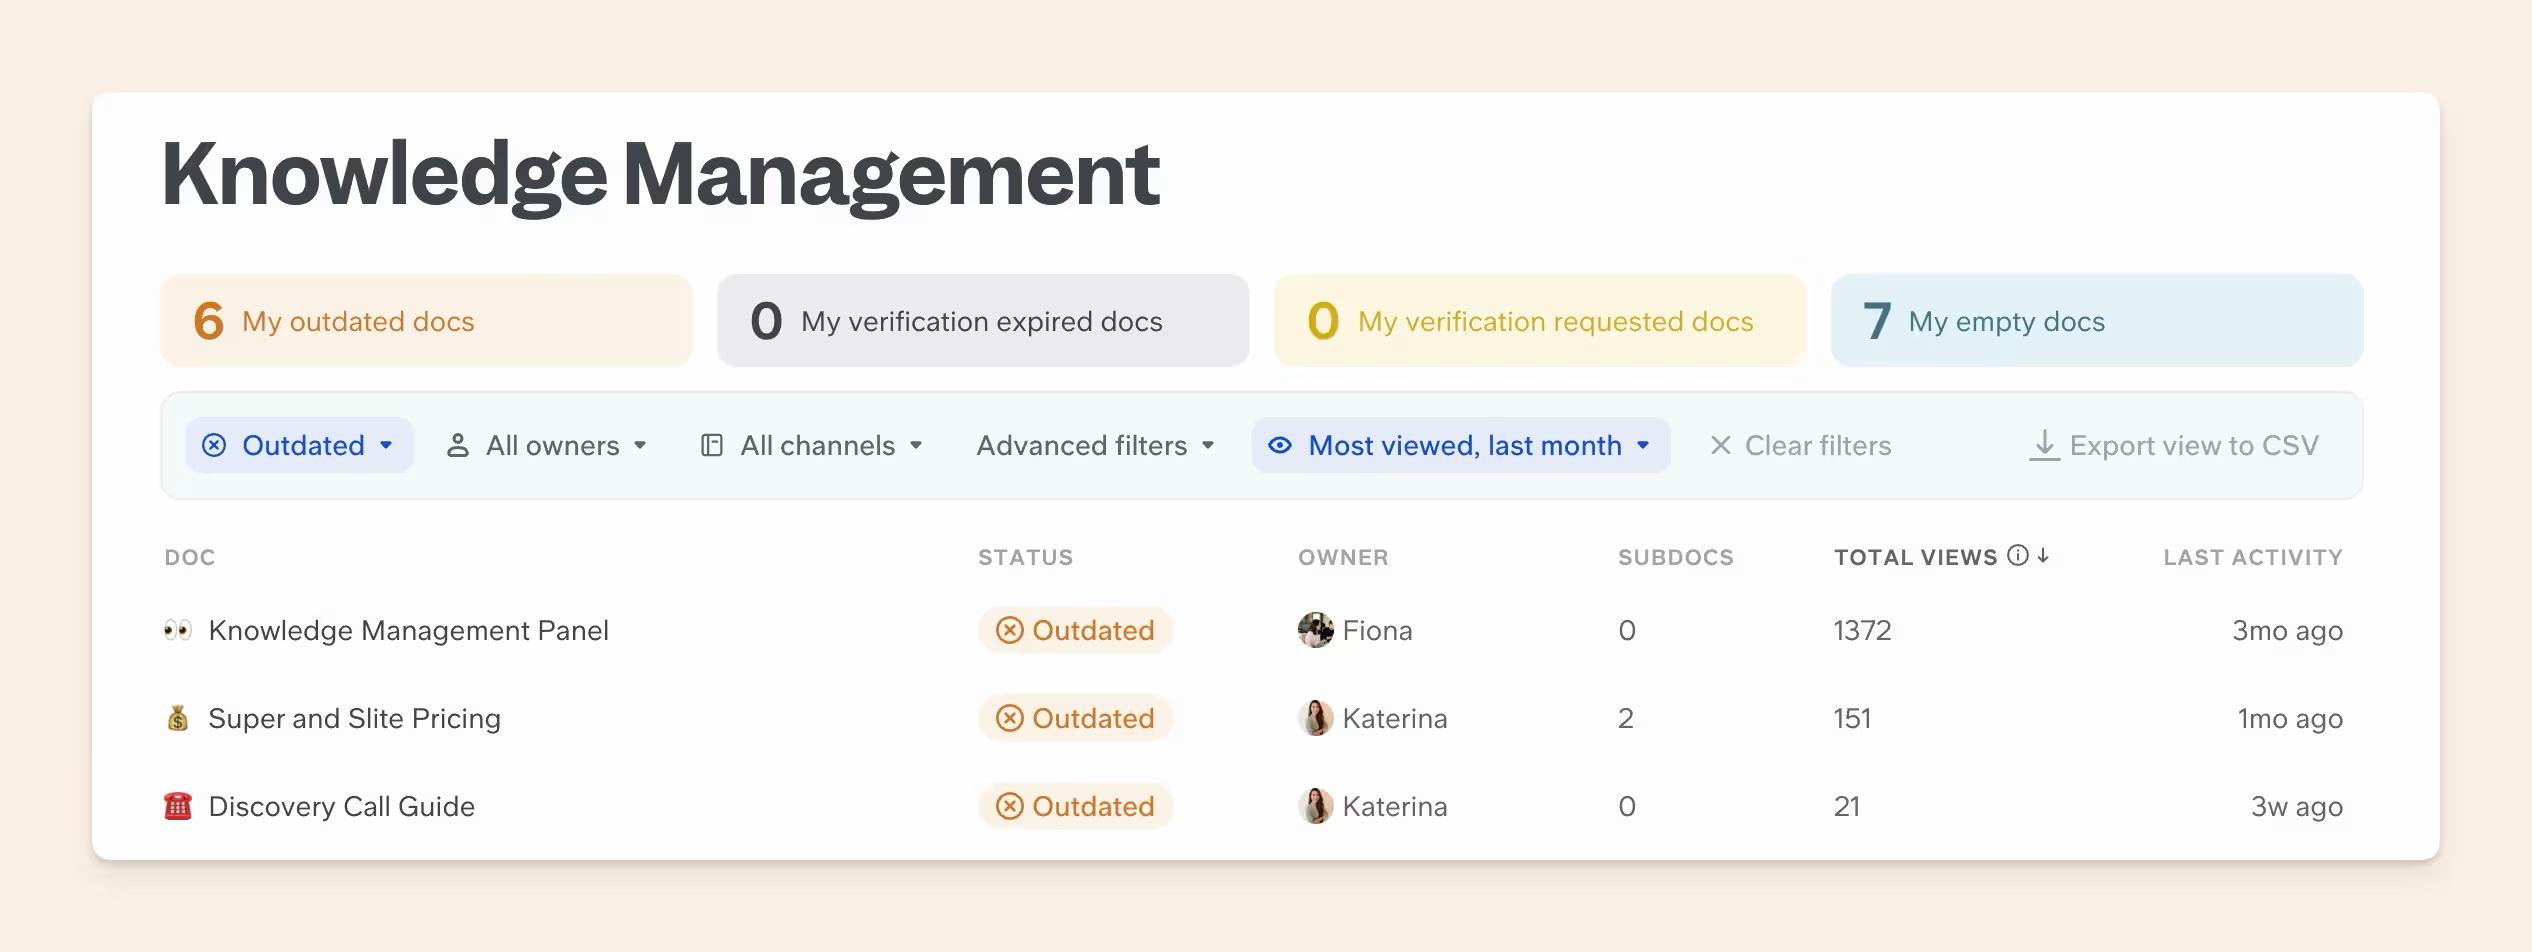Click Fiona's avatar in the owner column
Viewport: 2532px width, 952px height.
pyautogui.click(x=1315, y=630)
